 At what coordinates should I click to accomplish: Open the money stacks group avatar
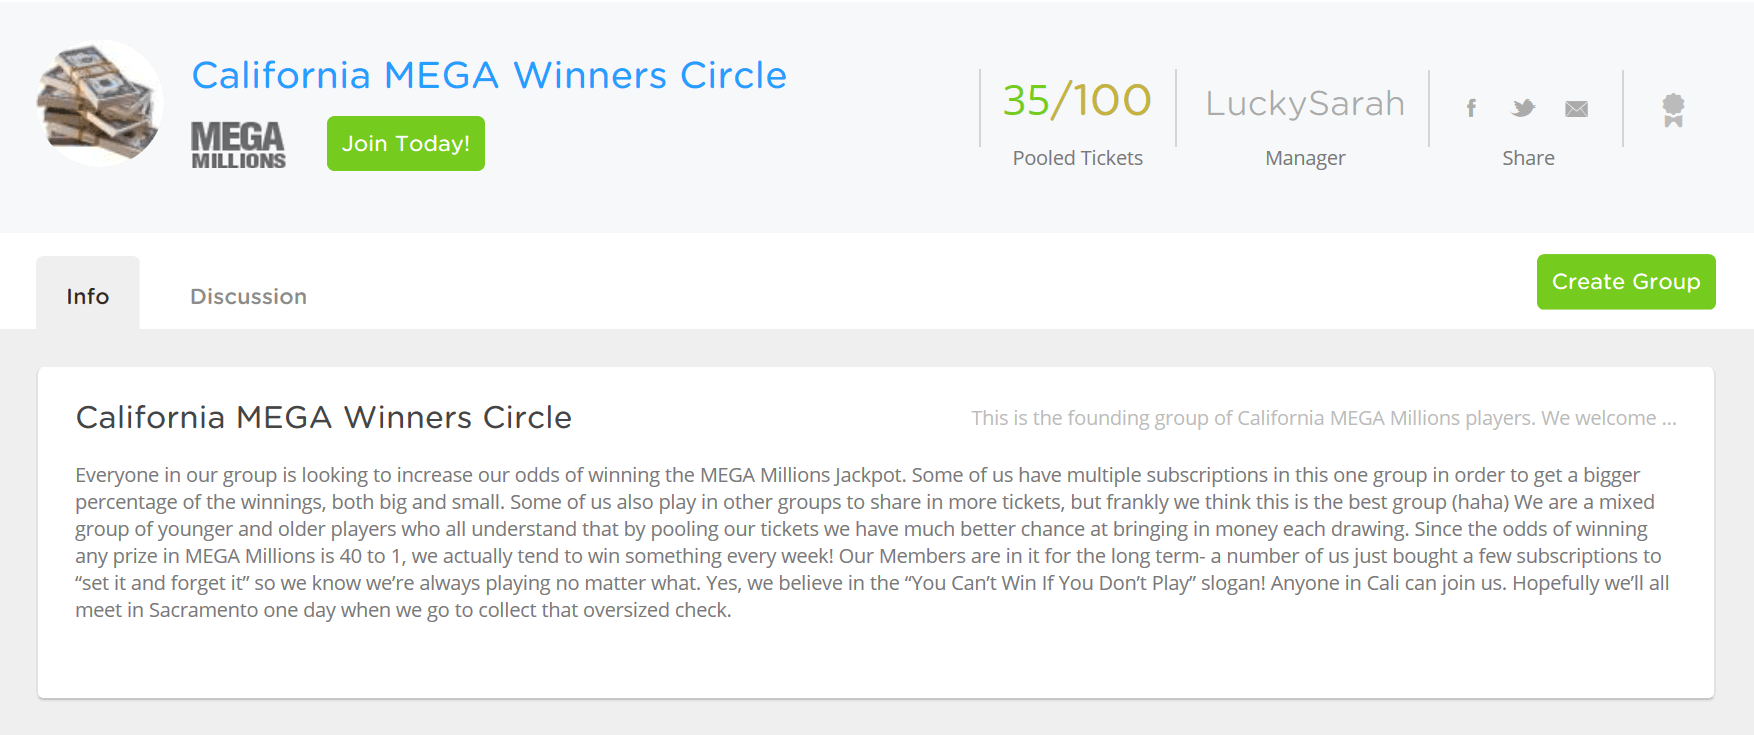point(99,103)
